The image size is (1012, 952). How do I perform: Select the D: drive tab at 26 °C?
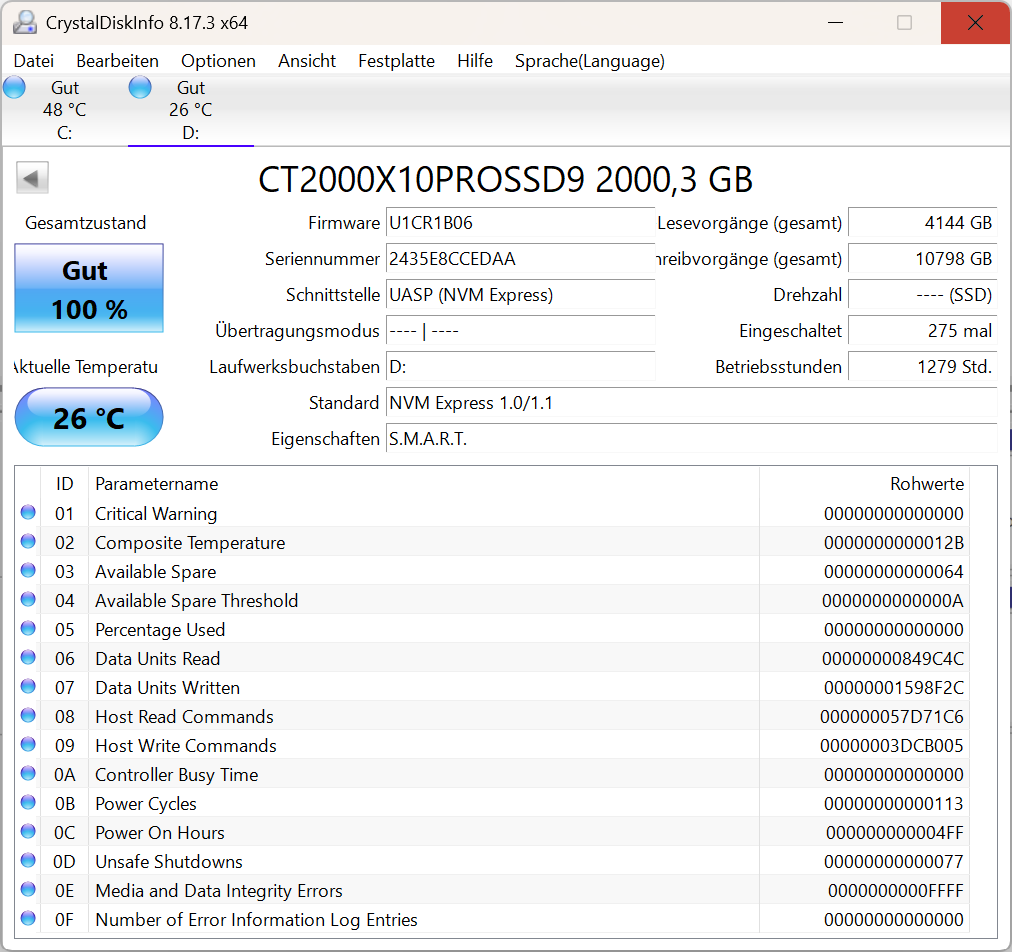click(x=190, y=110)
